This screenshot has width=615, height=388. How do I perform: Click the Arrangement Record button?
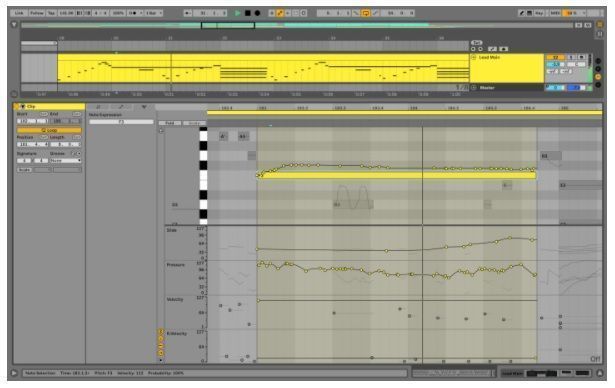click(257, 13)
